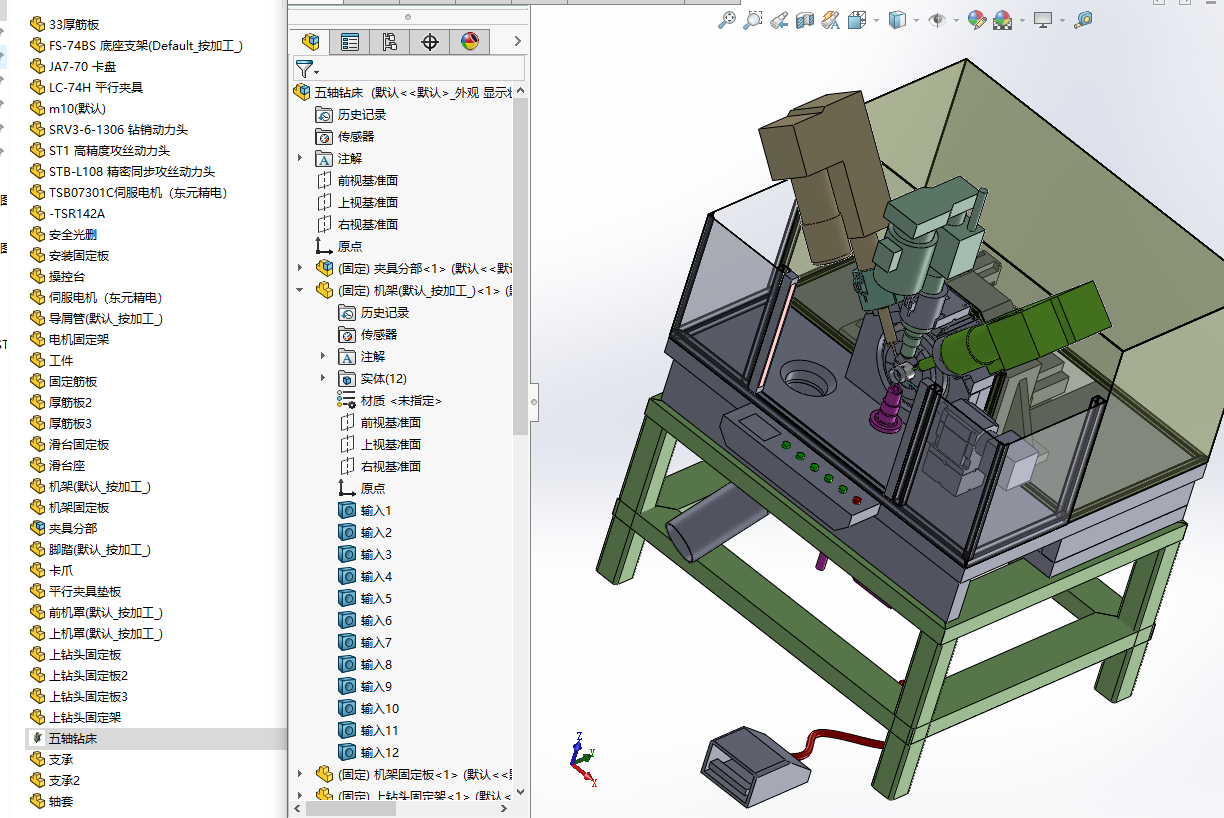This screenshot has width=1224, height=818.
Task: Open the Display Style dropdown arrow
Action: click(916, 20)
